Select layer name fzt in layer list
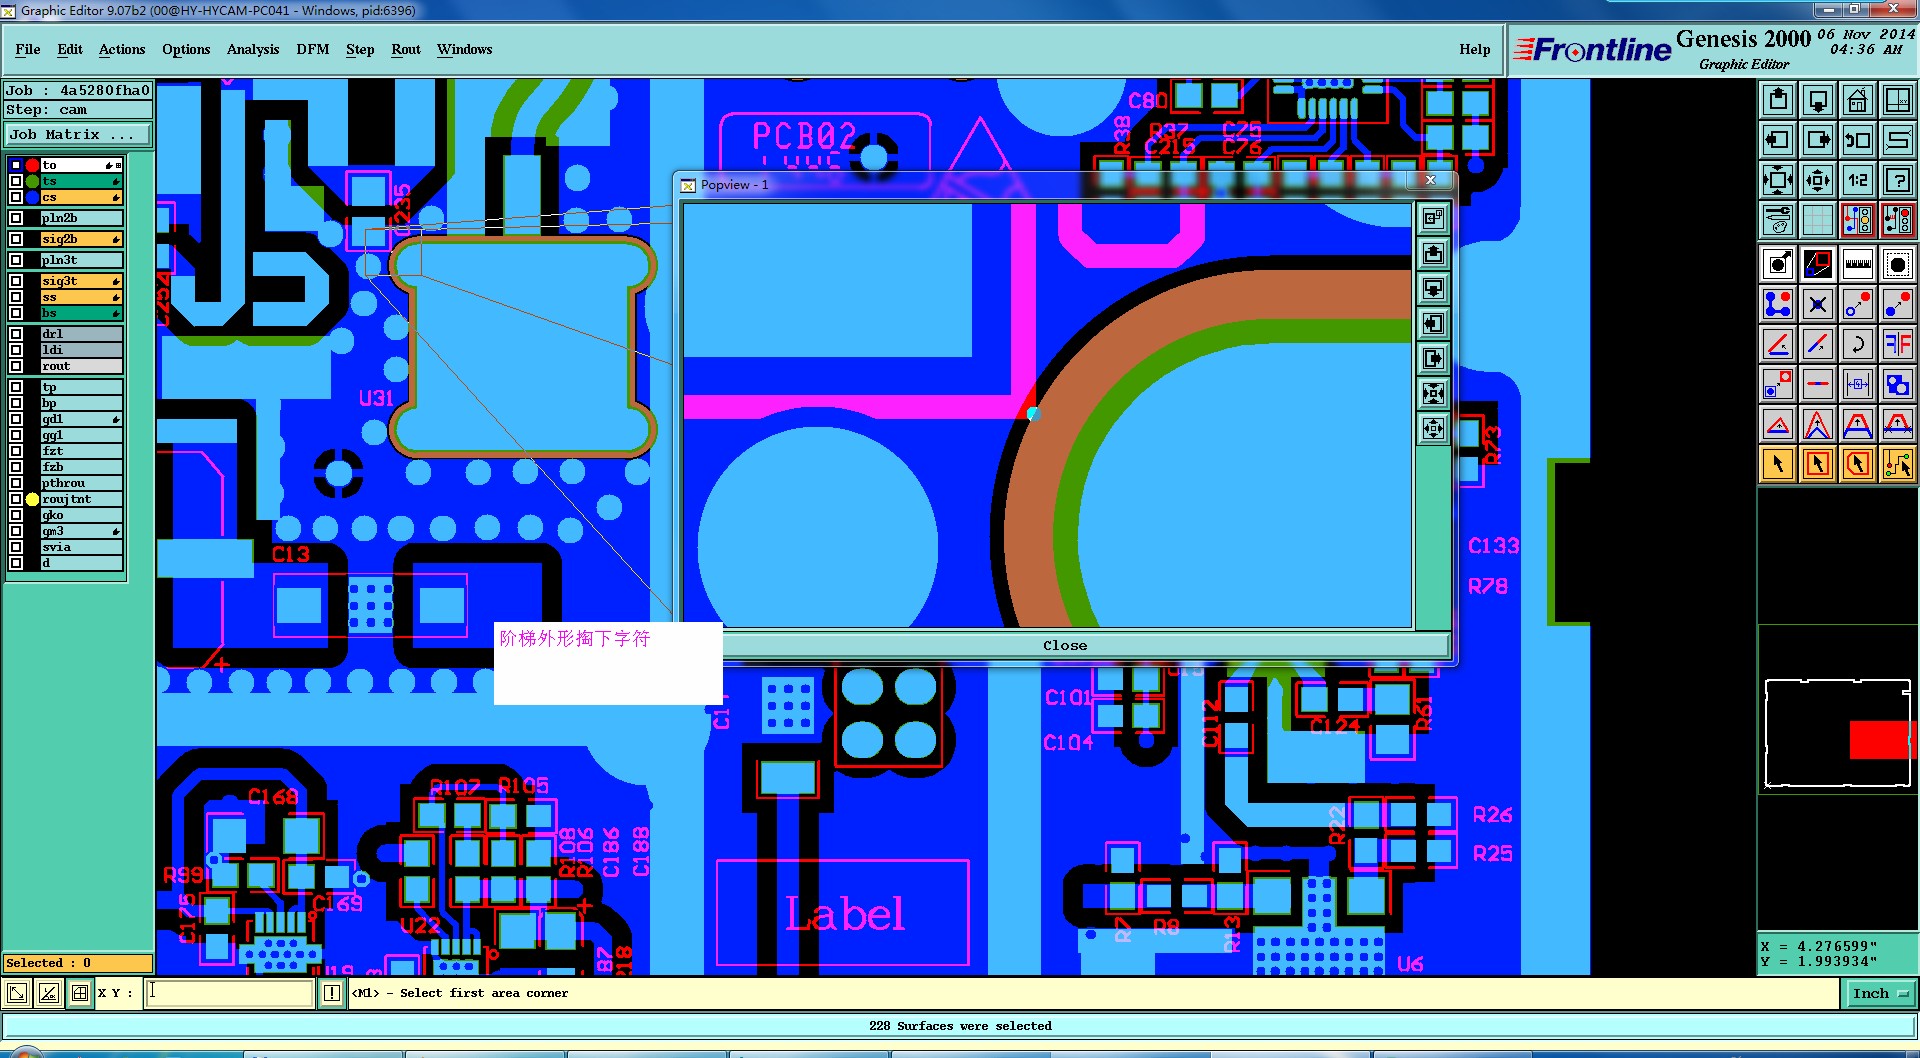Viewport: 1920px width, 1058px height. (x=82, y=451)
